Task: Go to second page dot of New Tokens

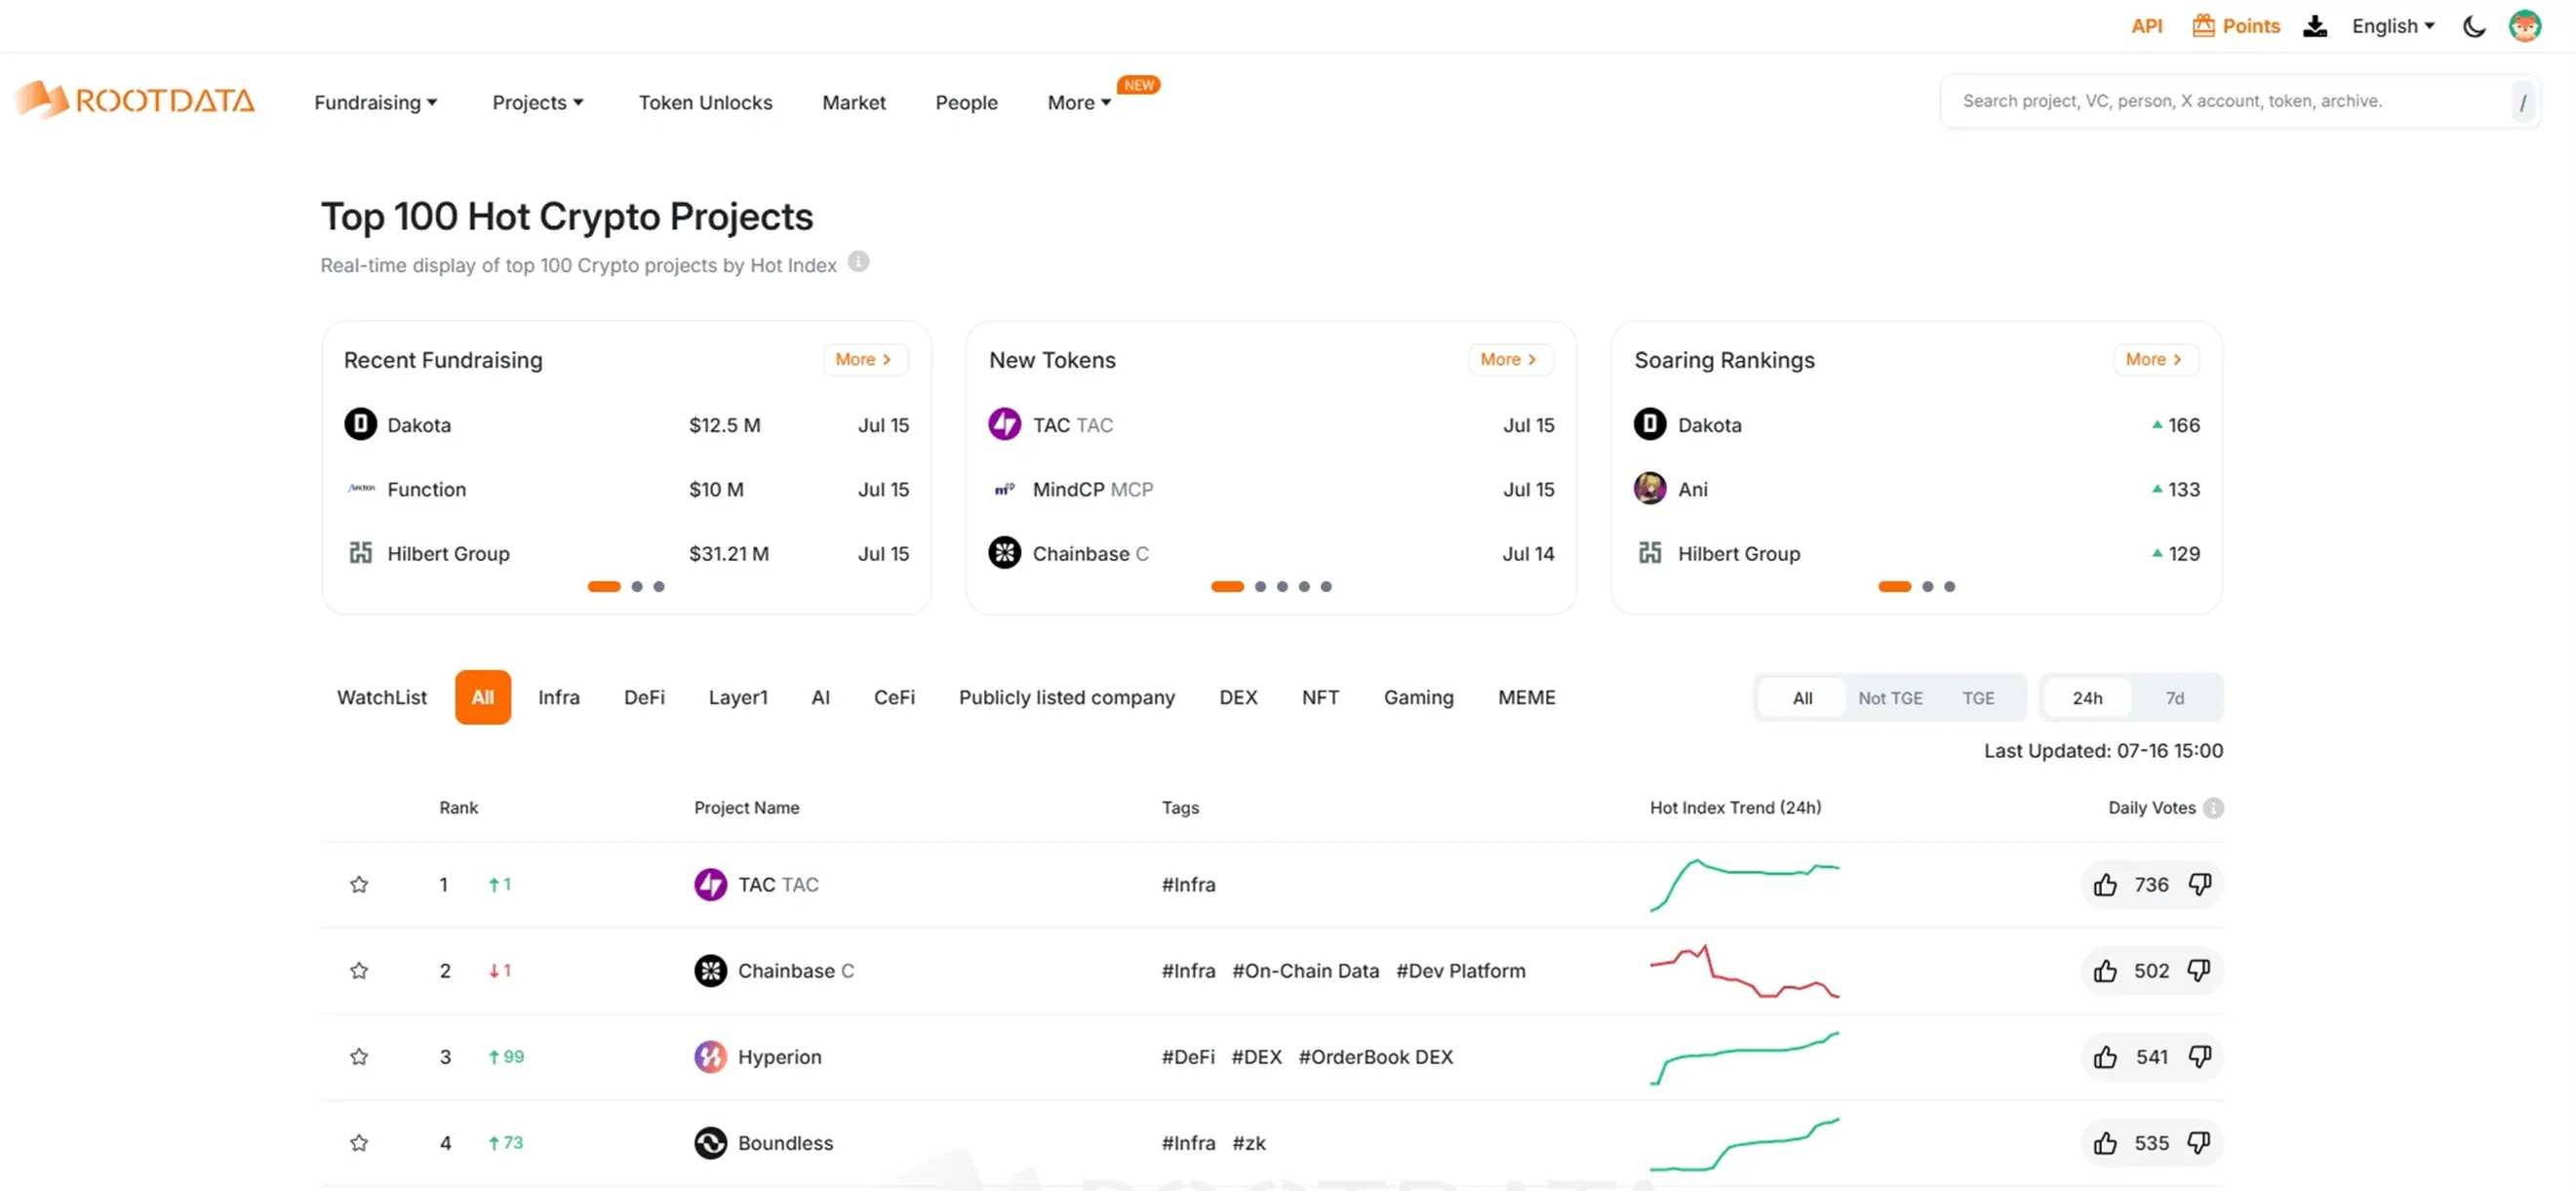Action: click(1260, 587)
